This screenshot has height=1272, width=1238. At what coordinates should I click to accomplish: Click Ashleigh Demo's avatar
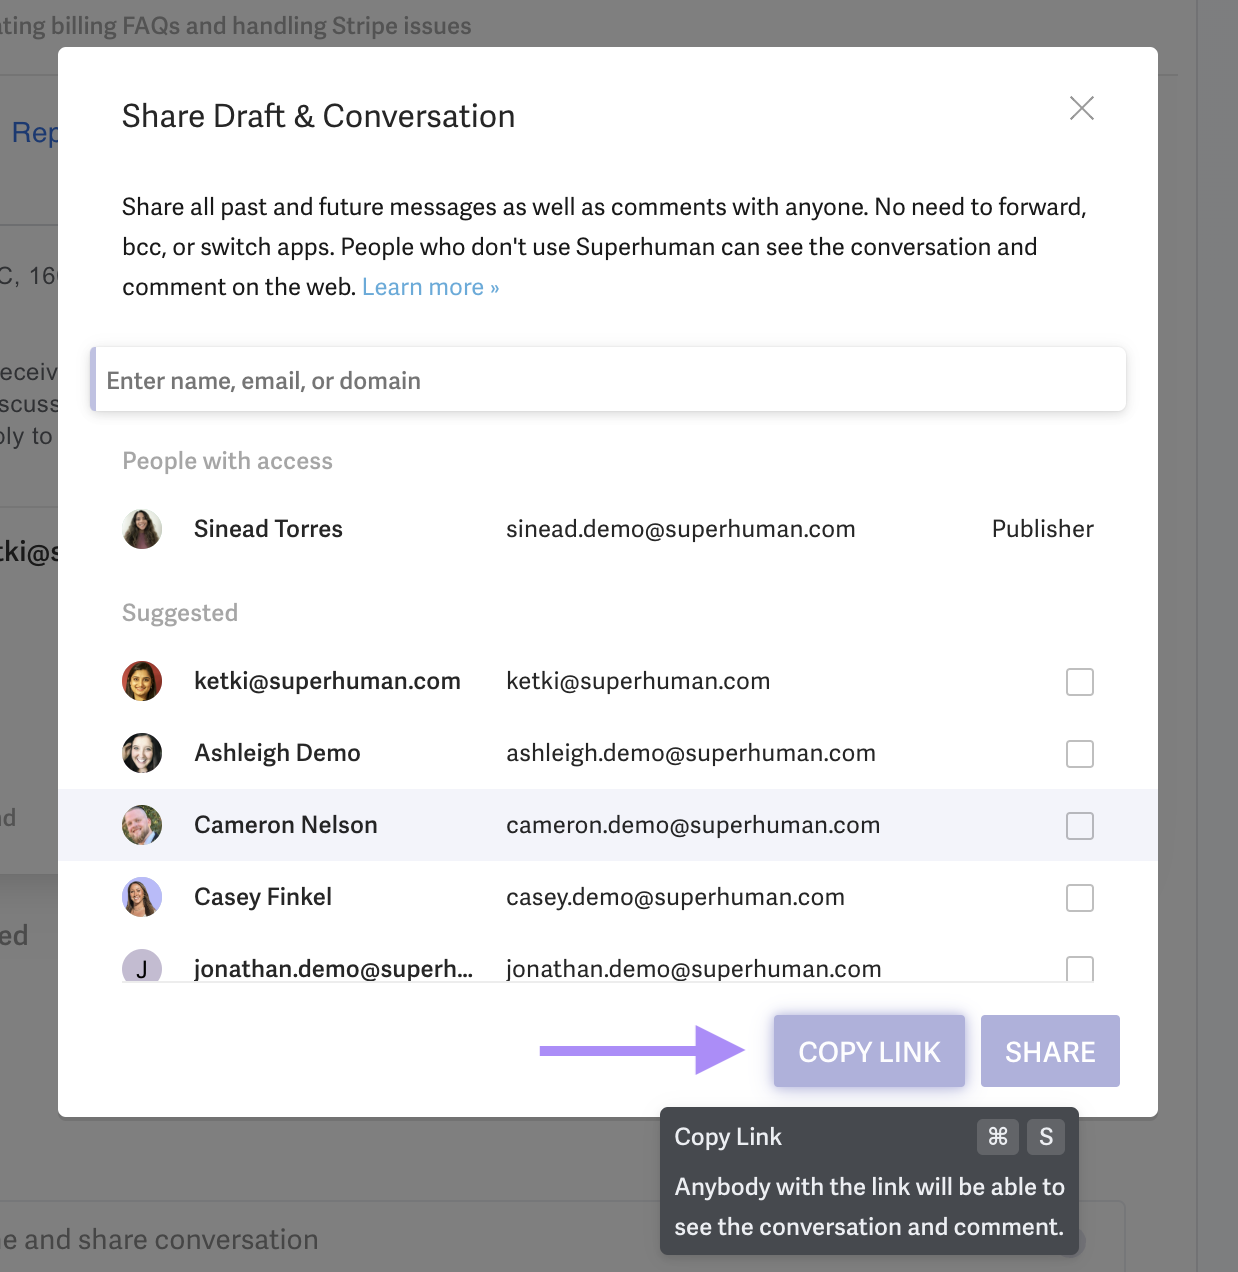142,753
